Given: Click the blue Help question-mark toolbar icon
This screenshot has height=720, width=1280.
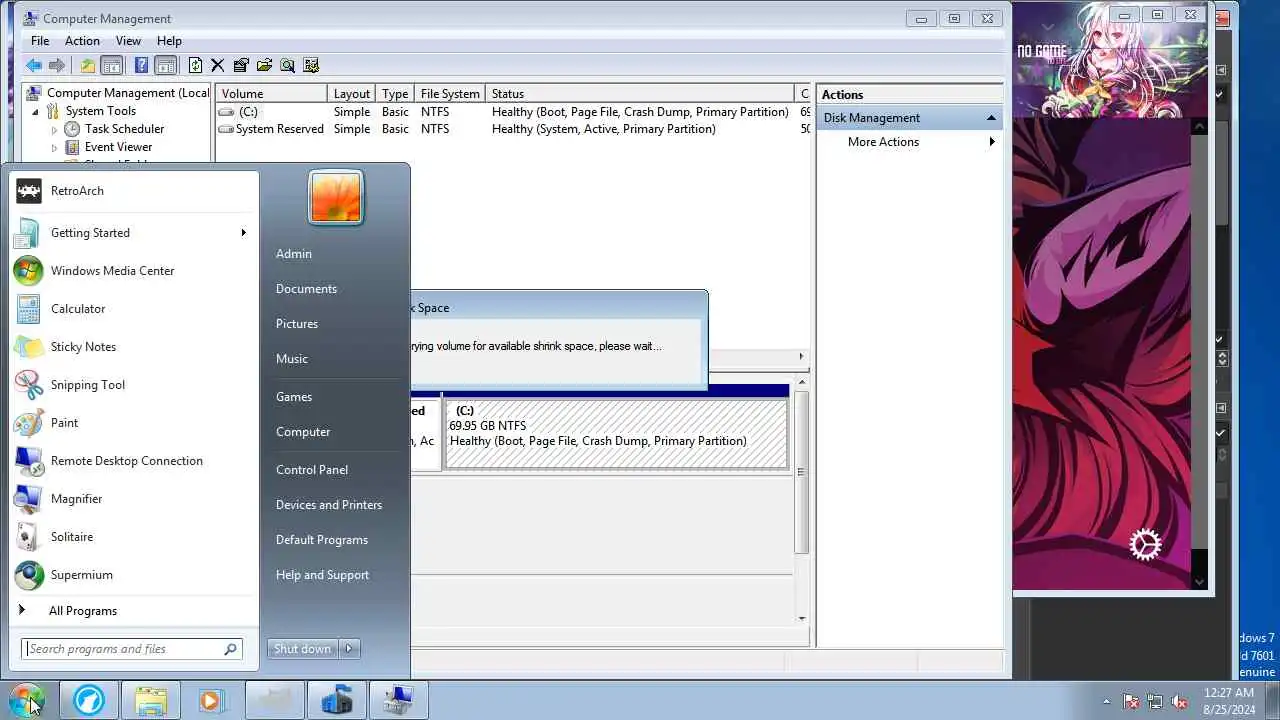Looking at the screenshot, I should pos(141,65).
